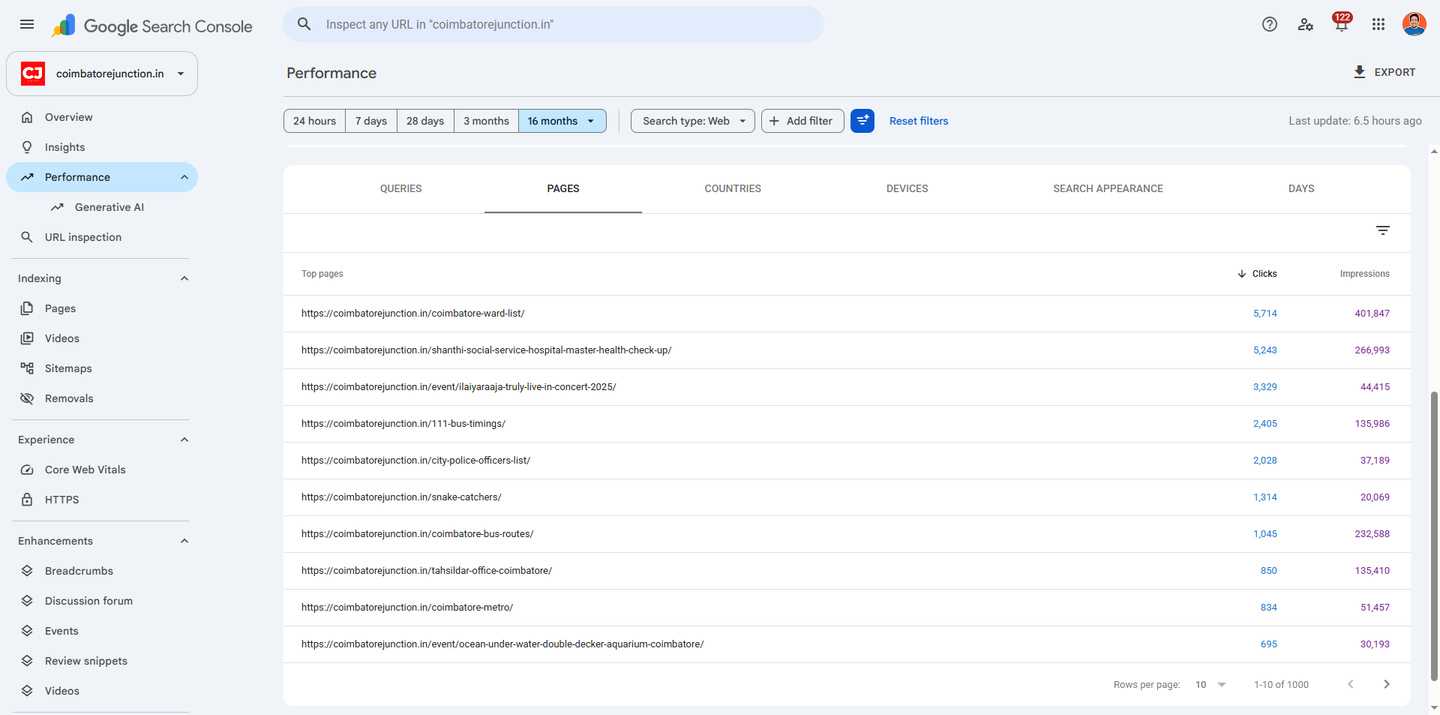Collapse the Performance section chevron

tap(184, 177)
